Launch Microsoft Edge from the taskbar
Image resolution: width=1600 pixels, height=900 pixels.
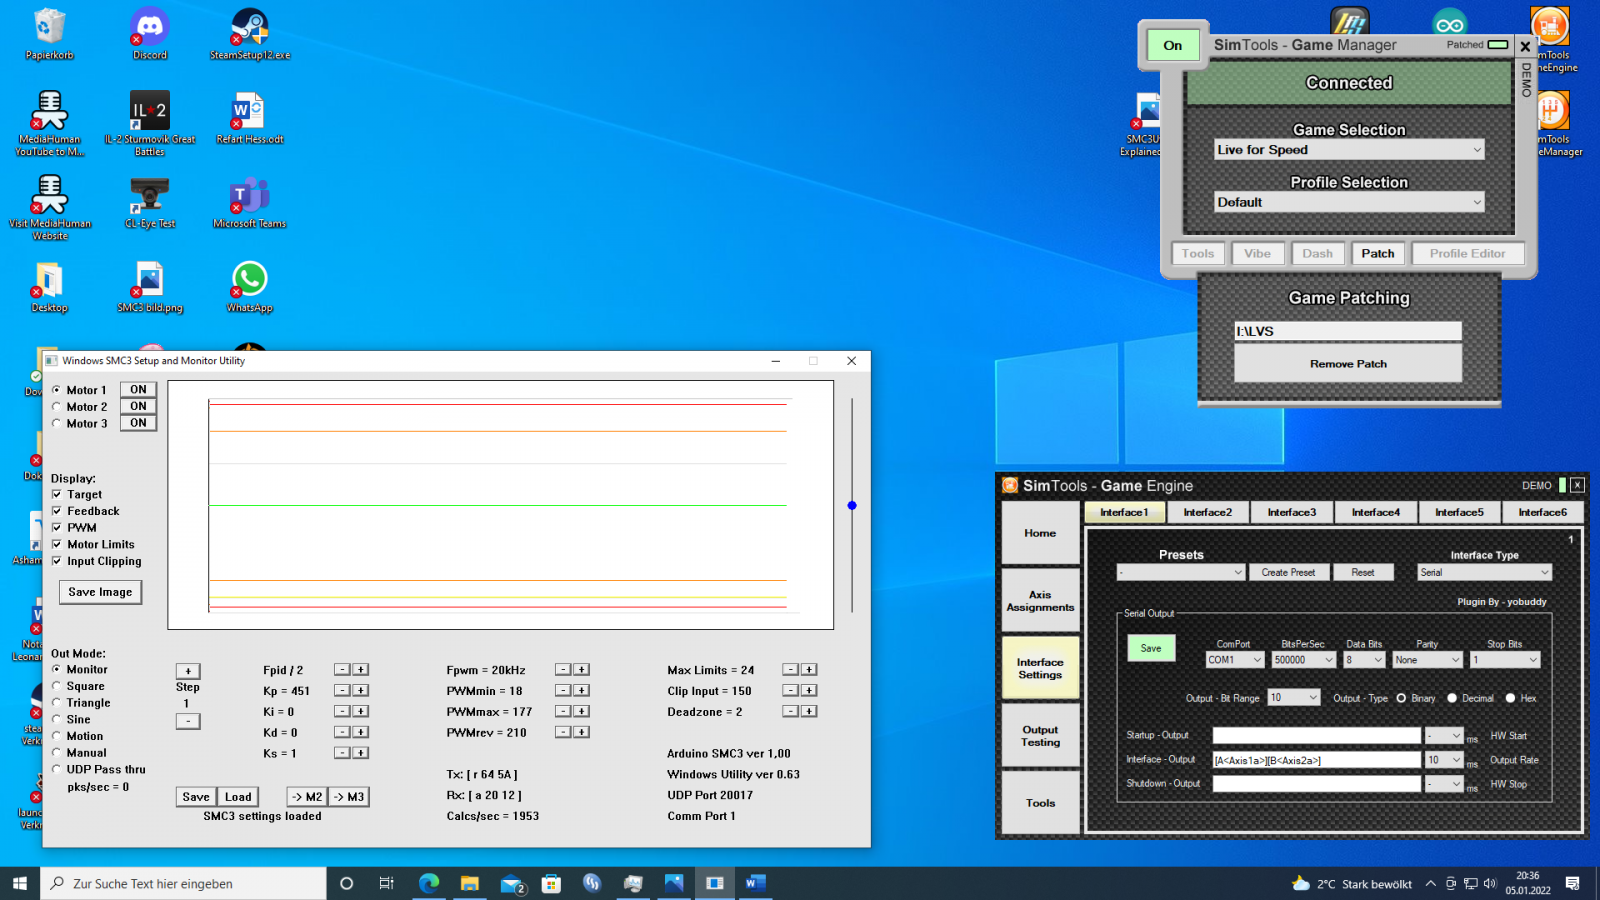pos(429,883)
